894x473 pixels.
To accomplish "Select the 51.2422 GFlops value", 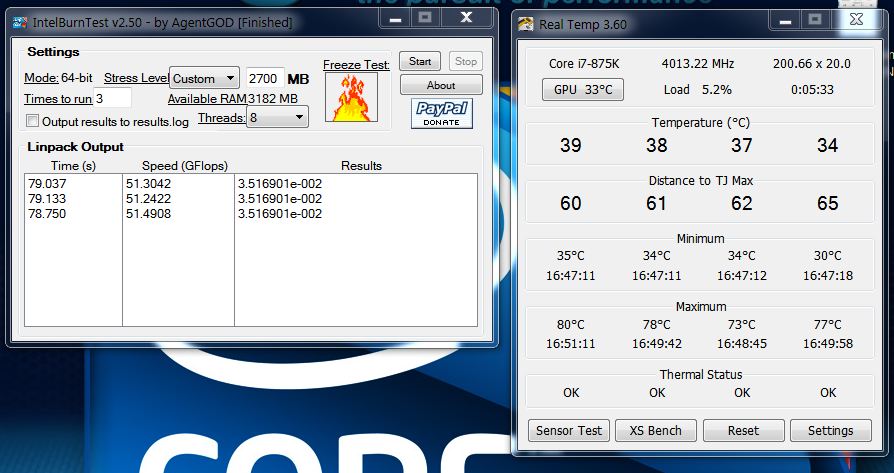I will coord(148,198).
